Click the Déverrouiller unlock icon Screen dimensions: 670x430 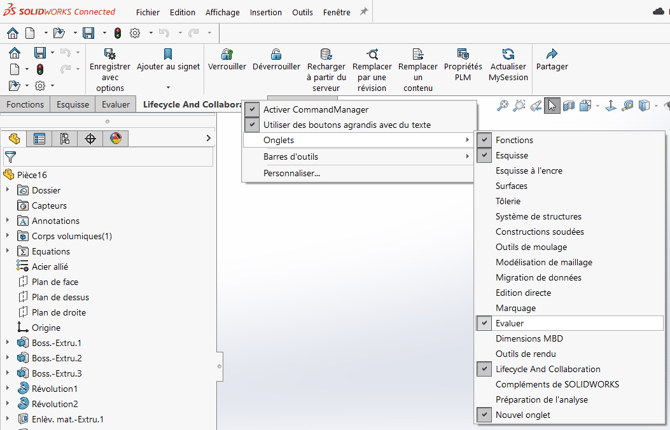click(x=276, y=54)
